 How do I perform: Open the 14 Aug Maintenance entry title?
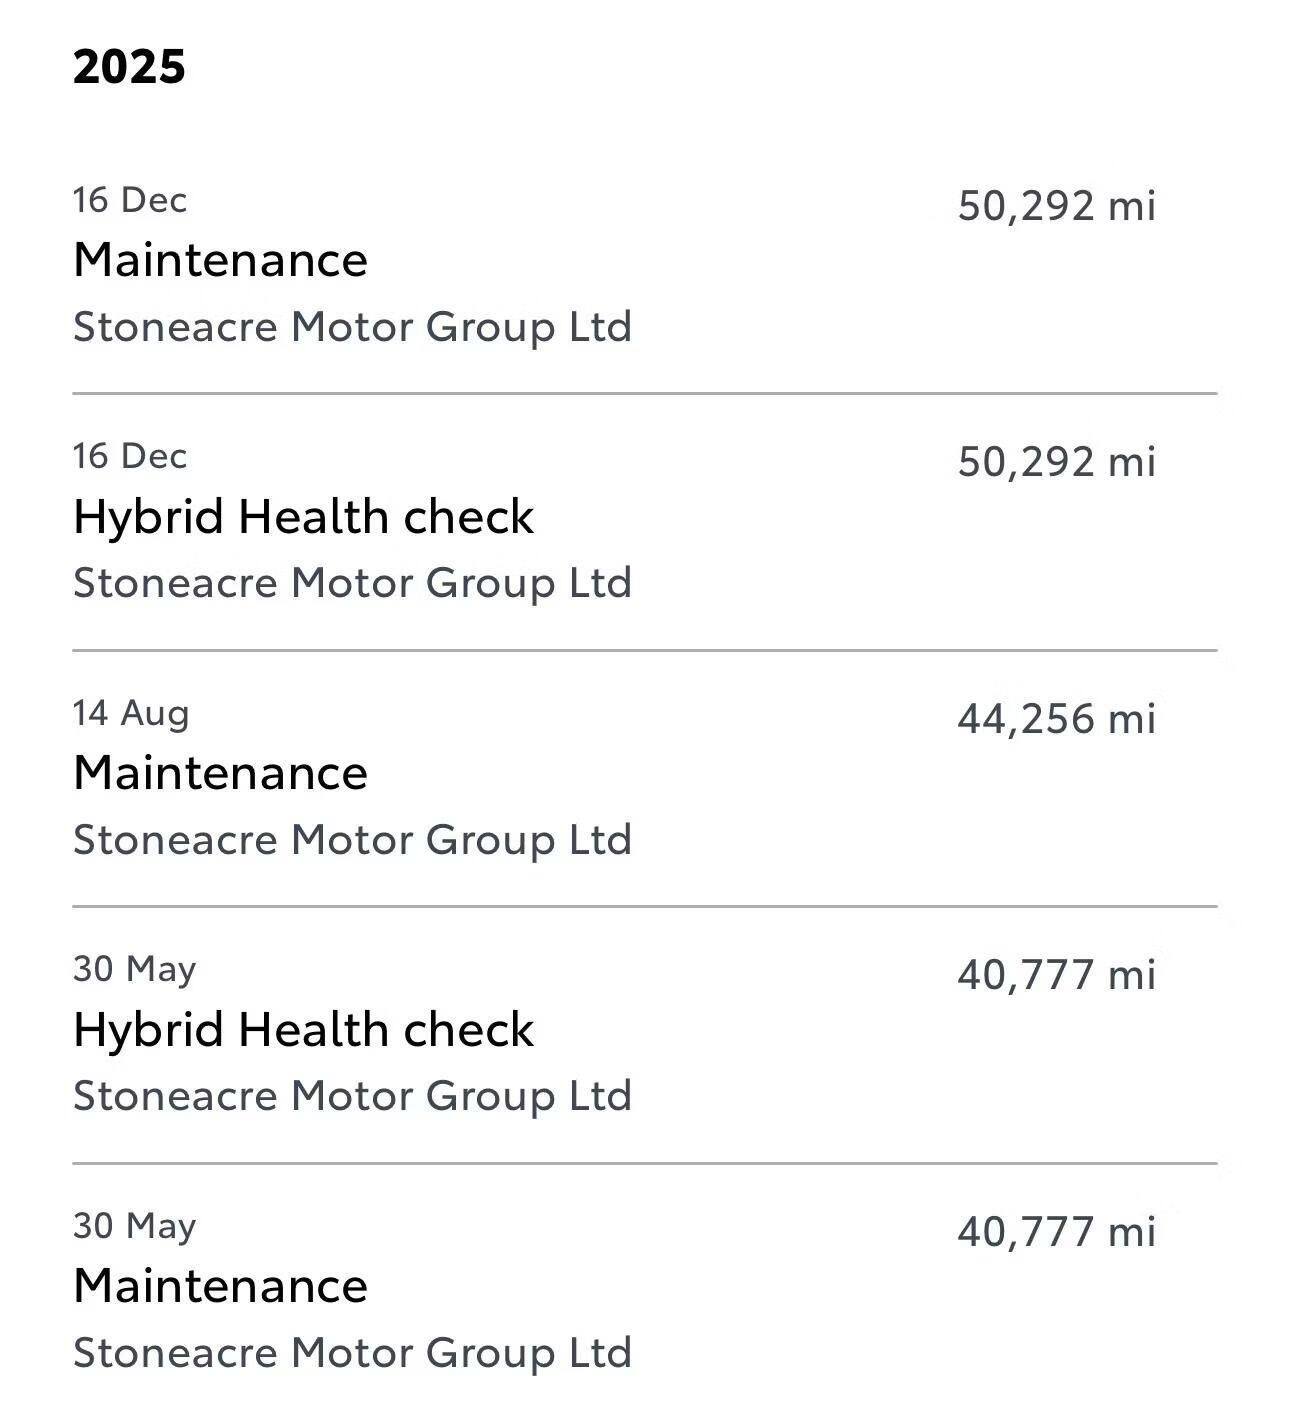[220, 773]
